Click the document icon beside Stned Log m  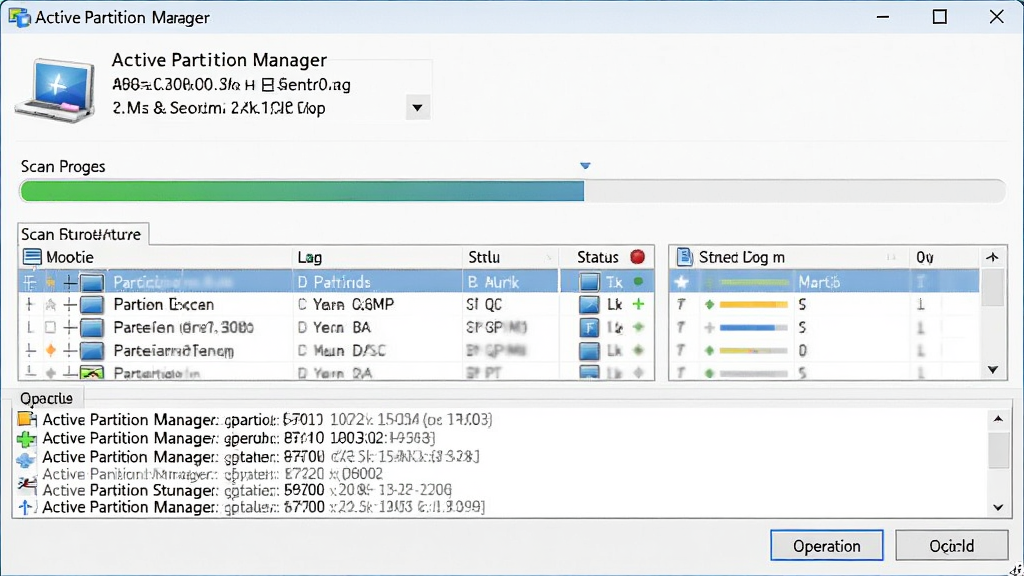click(684, 257)
